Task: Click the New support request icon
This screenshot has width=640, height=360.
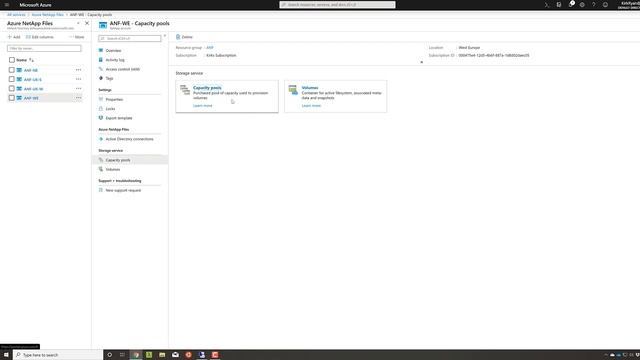Action: (101, 190)
